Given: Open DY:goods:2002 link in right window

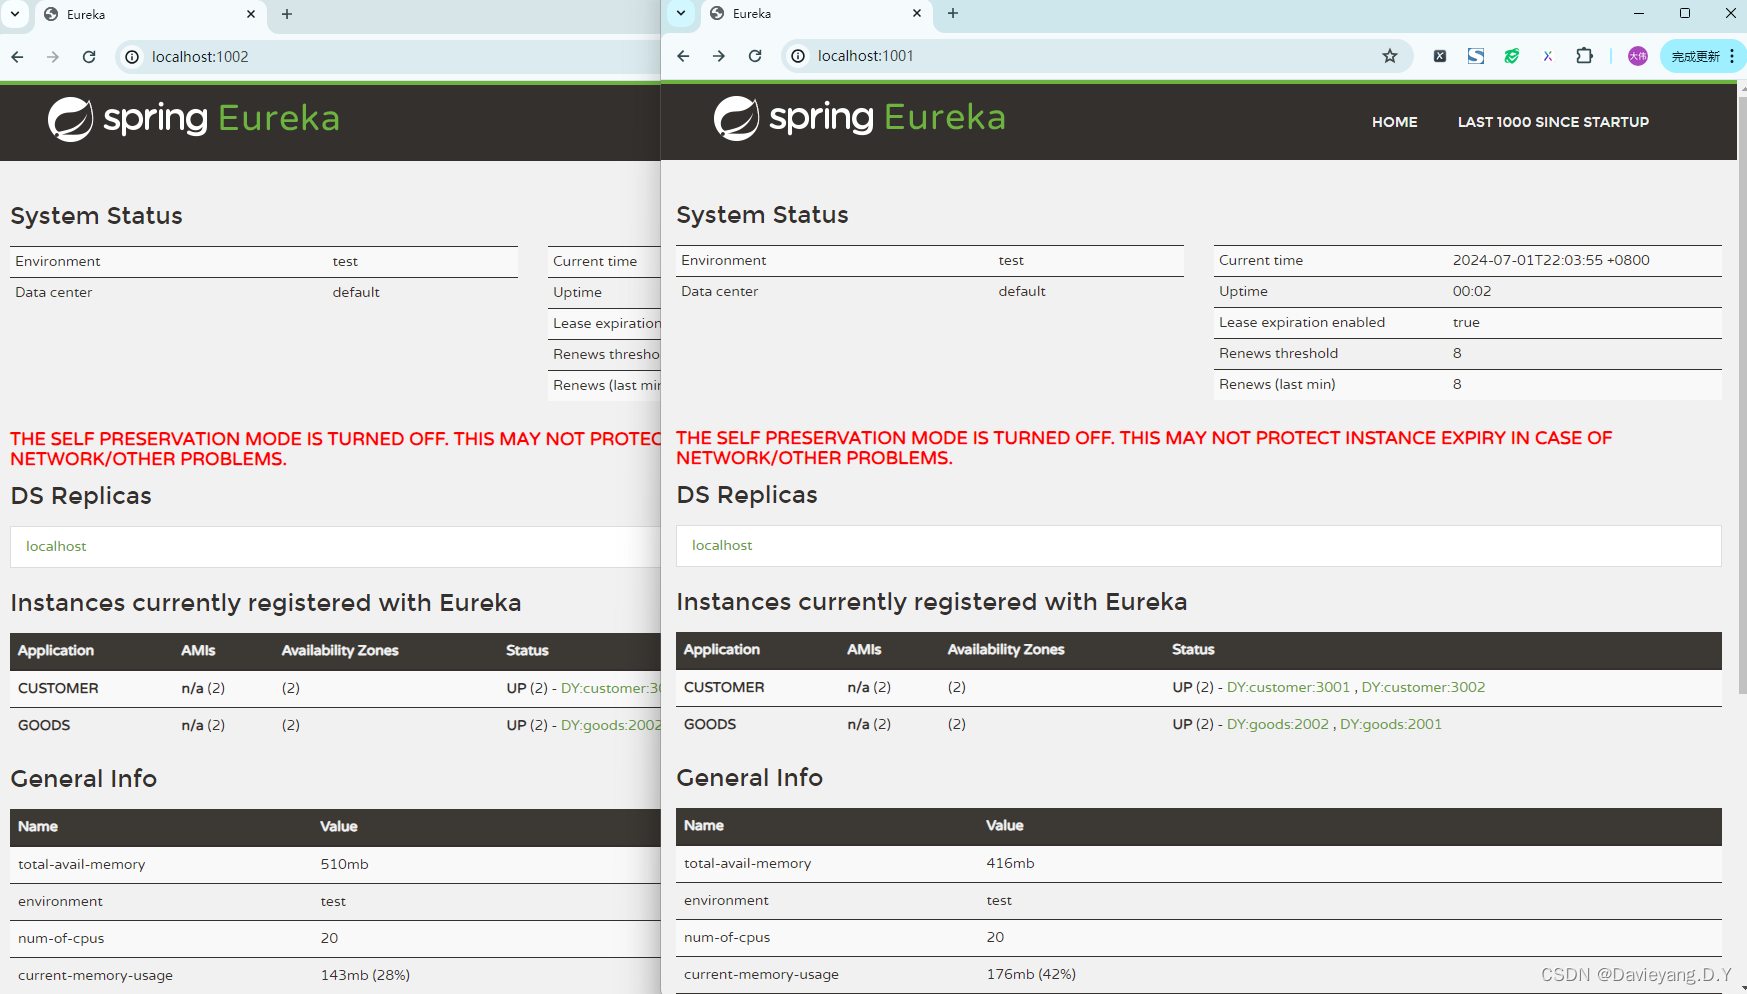Looking at the screenshot, I should click(1278, 724).
